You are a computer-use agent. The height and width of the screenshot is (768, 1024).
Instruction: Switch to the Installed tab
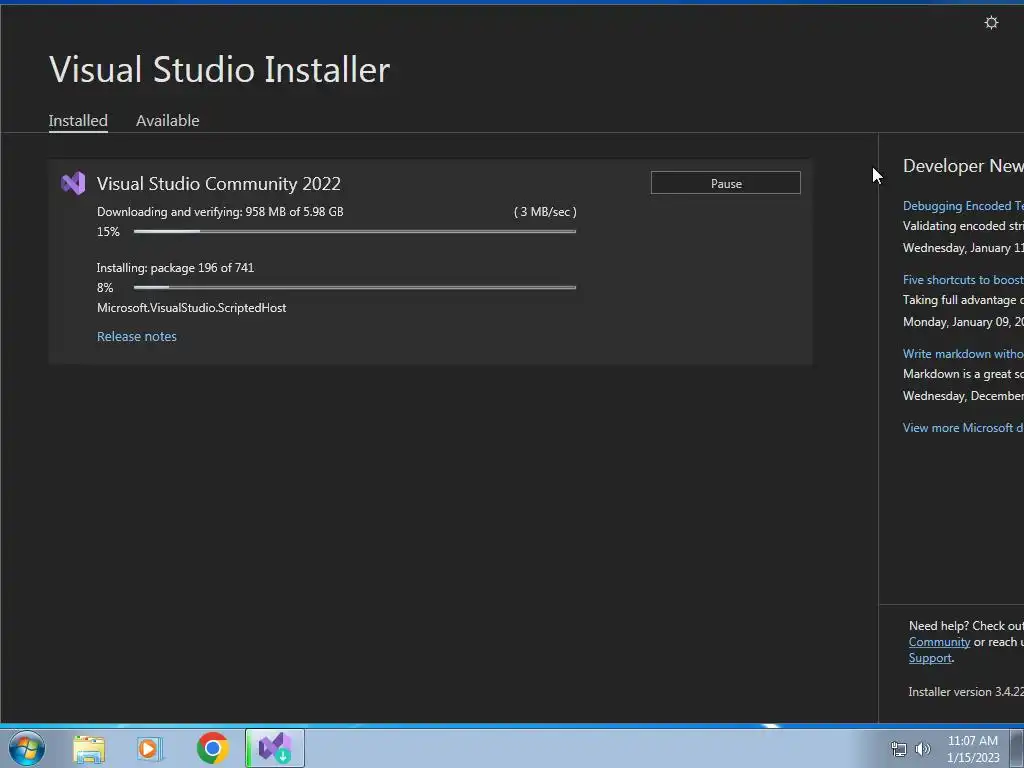point(78,121)
